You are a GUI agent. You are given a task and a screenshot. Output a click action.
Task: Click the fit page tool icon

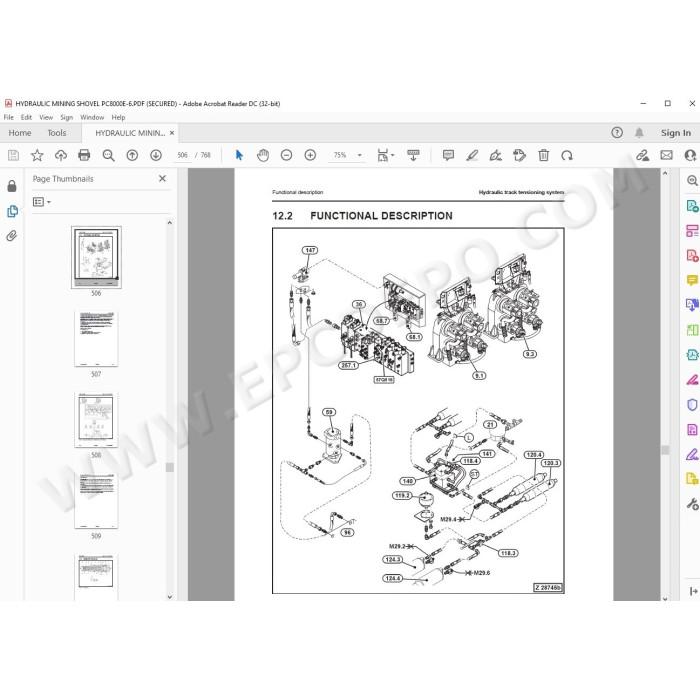click(383, 155)
